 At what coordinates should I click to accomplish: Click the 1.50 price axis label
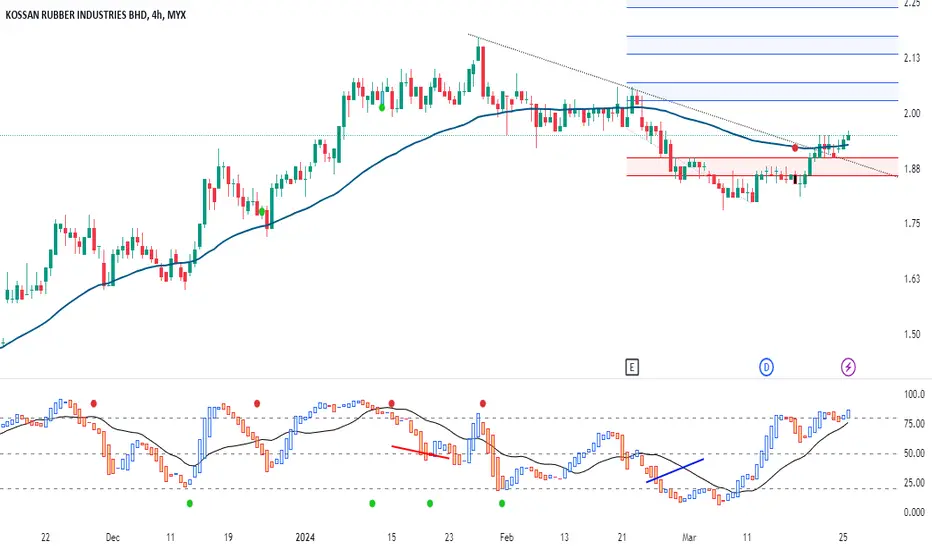(x=912, y=334)
